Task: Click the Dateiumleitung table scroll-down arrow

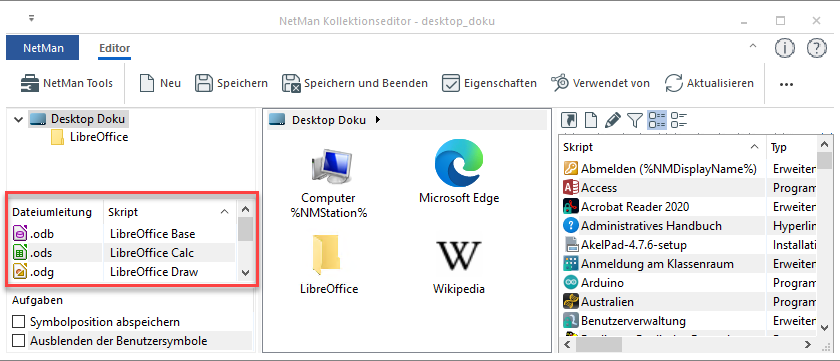Action: 245,273
